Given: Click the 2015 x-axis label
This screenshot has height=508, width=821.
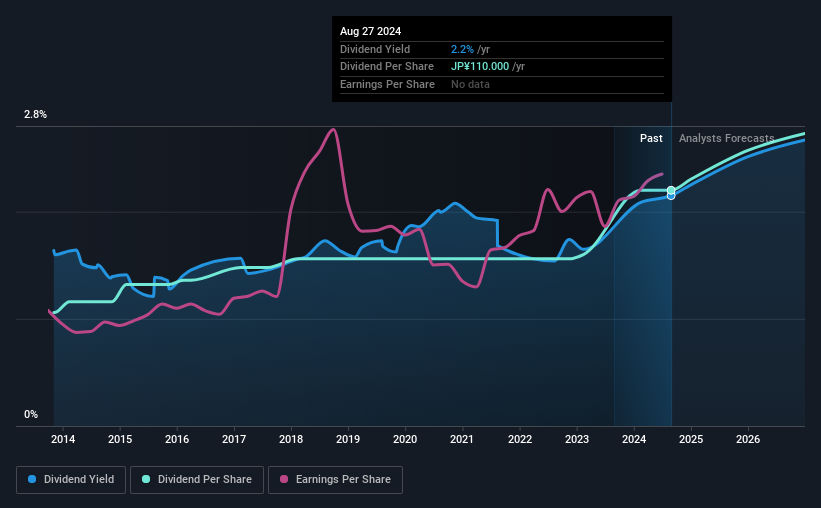Looking at the screenshot, I should (x=120, y=439).
